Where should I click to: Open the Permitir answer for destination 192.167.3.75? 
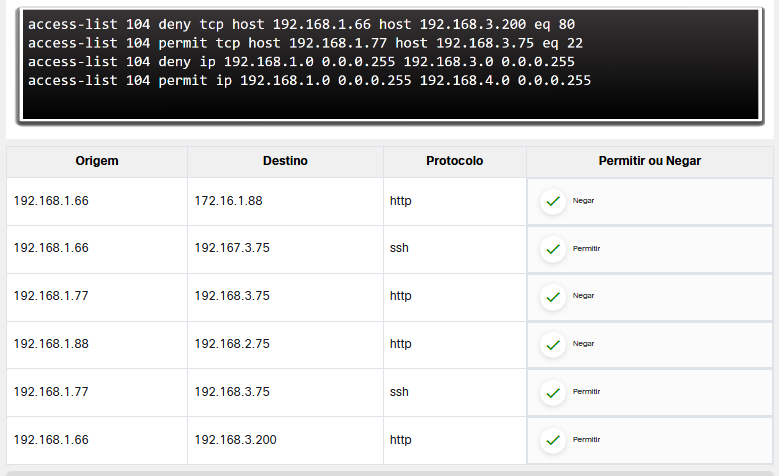click(586, 249)
